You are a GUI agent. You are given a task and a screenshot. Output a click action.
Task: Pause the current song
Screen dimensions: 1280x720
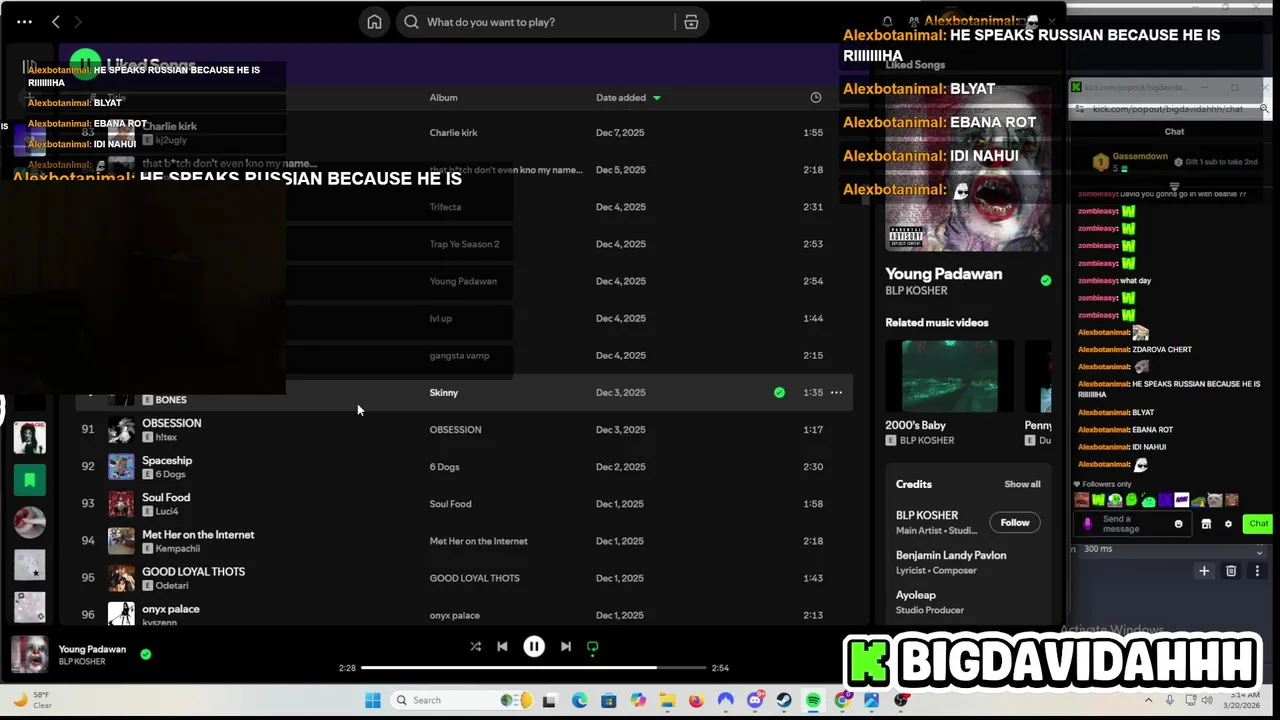[x=534, y=647]
